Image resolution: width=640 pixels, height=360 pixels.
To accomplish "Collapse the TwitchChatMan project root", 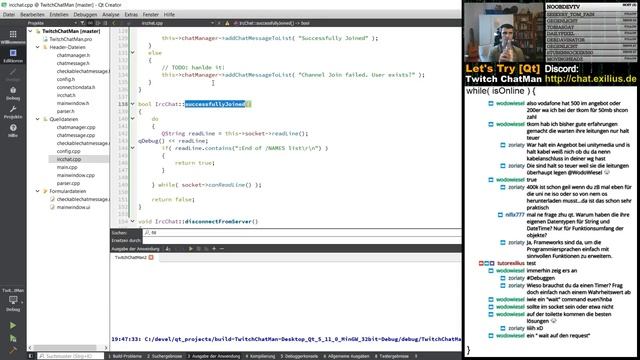I will pyautogui.click(x=31, y=31).
